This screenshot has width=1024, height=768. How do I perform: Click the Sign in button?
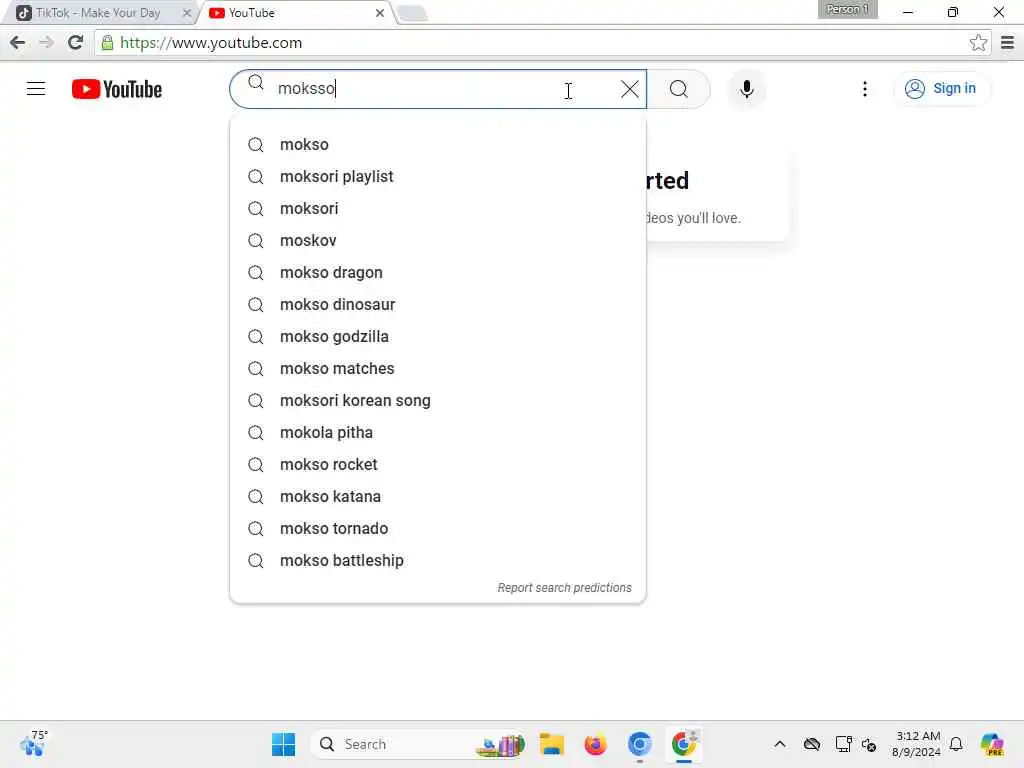pyautogui.click(x=940, y=88)
